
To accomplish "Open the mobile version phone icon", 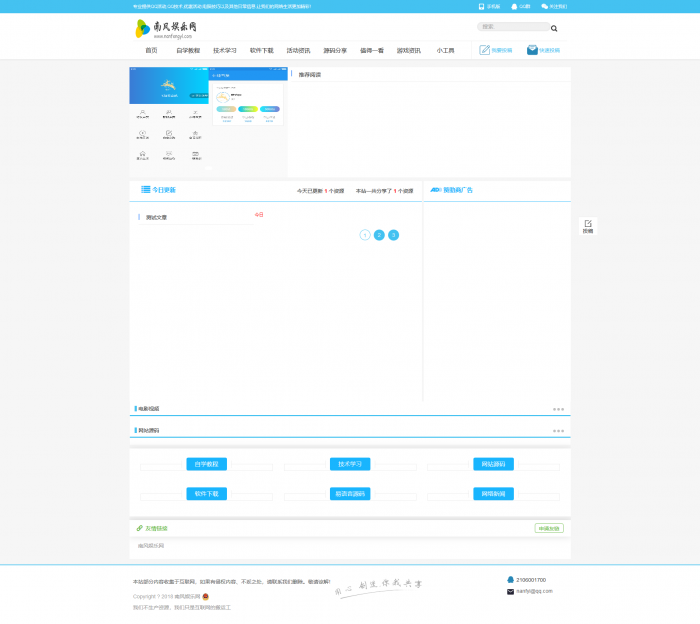I will [481, 6].
